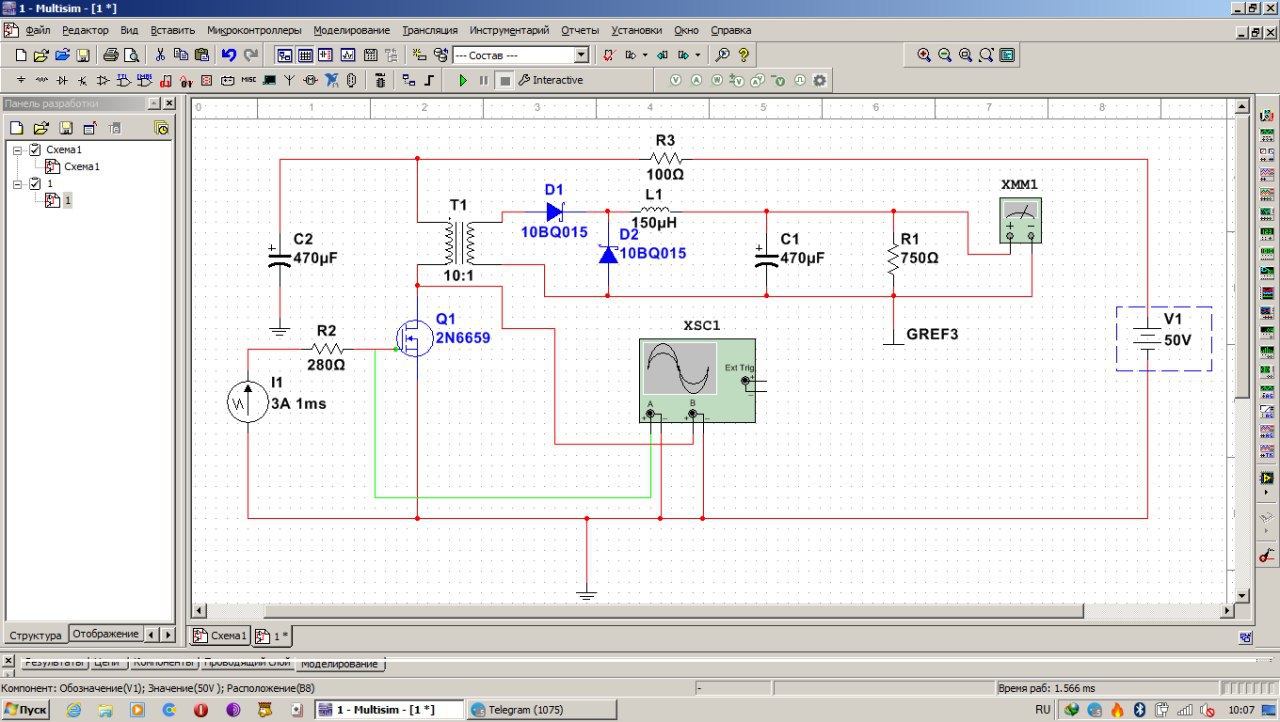Place a Basic component (resistor icon)
Viewport: 1280px width, 722px height.
(x=42, y=80)
